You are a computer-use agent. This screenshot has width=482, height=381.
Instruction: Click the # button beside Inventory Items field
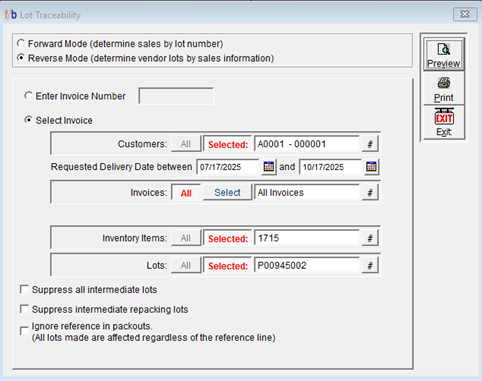point(370,238)
